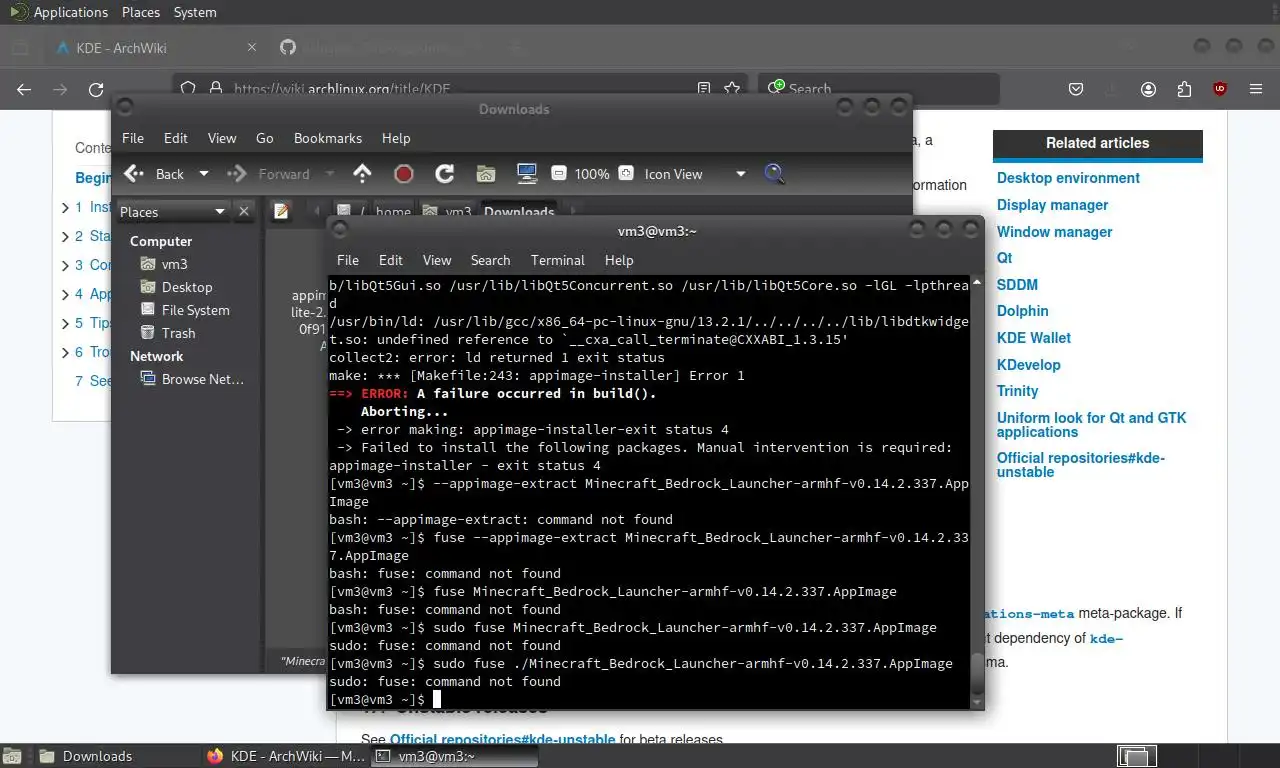Open Desktop environment related article link
Viewport: 1280px width, 768px height.
coord(1068,178)
